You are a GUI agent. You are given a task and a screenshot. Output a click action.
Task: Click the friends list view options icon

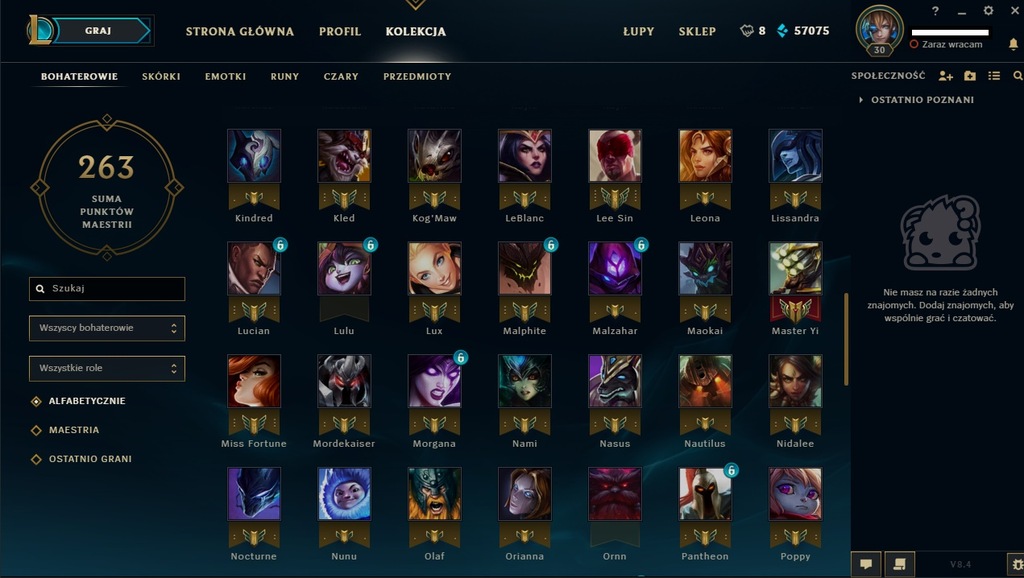coord(994,76)
